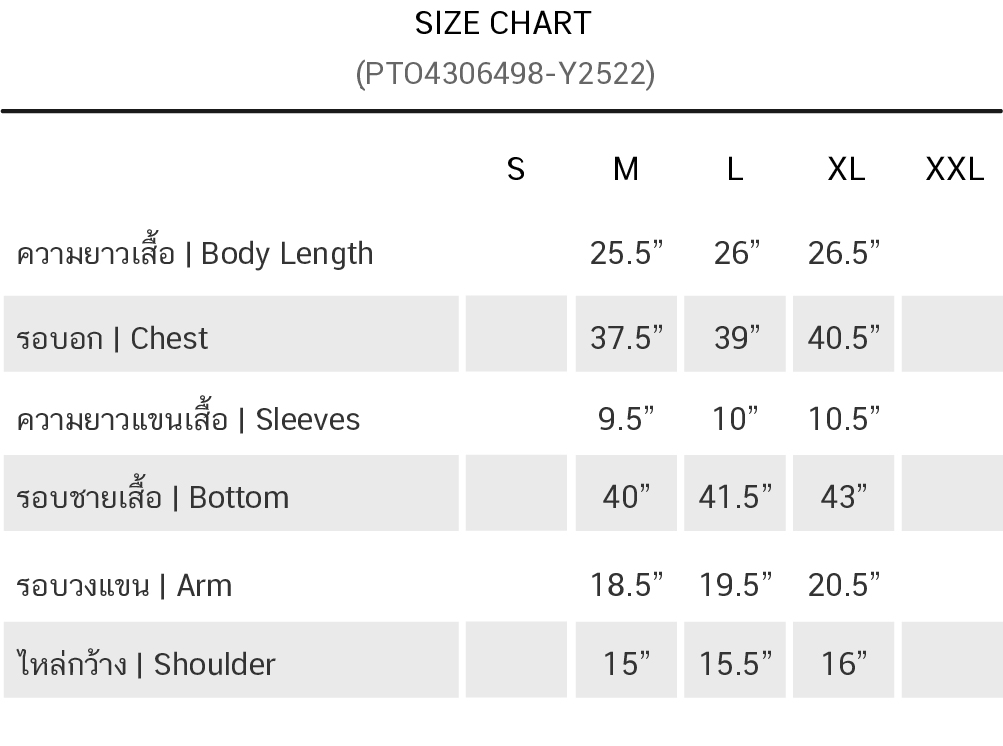Image resolution: width=1003 pixels, height=746 pixels.
Task: Click the Shoulder row label
Action: (146, 664)
